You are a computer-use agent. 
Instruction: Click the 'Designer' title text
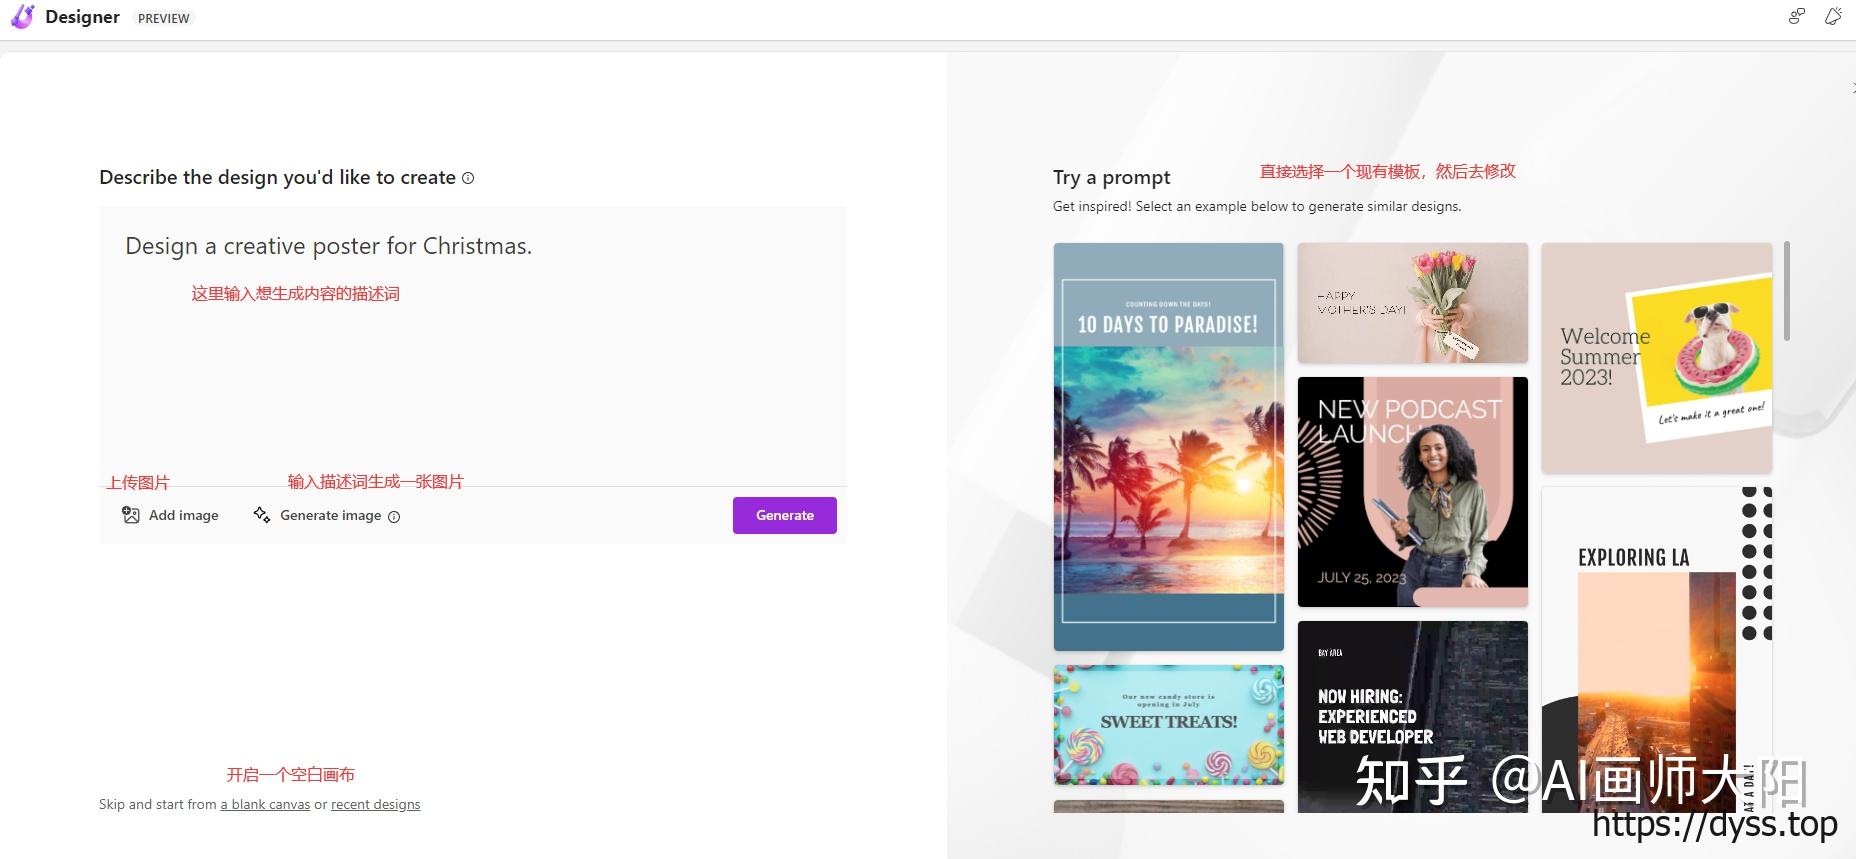coord(82,17)
